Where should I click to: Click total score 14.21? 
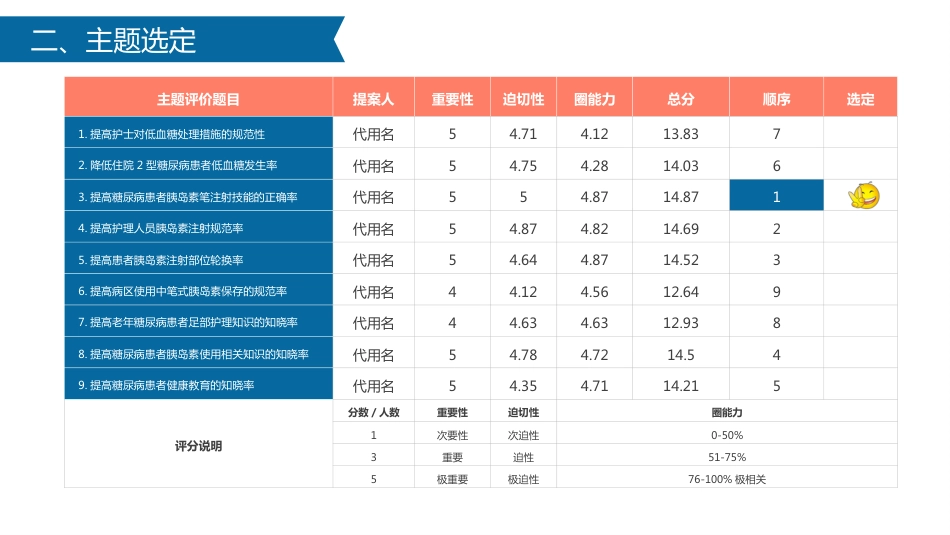click(680, 386)
